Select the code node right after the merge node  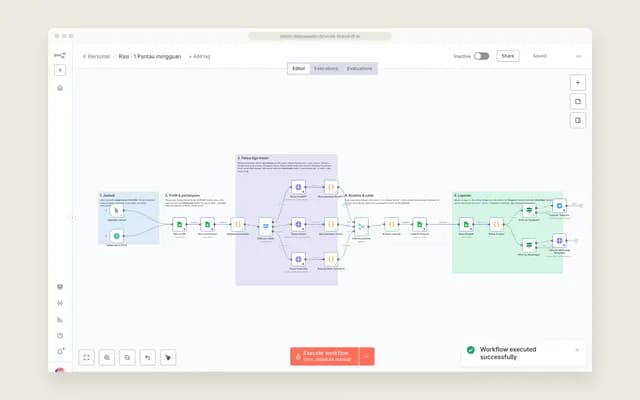pos(391,224)
